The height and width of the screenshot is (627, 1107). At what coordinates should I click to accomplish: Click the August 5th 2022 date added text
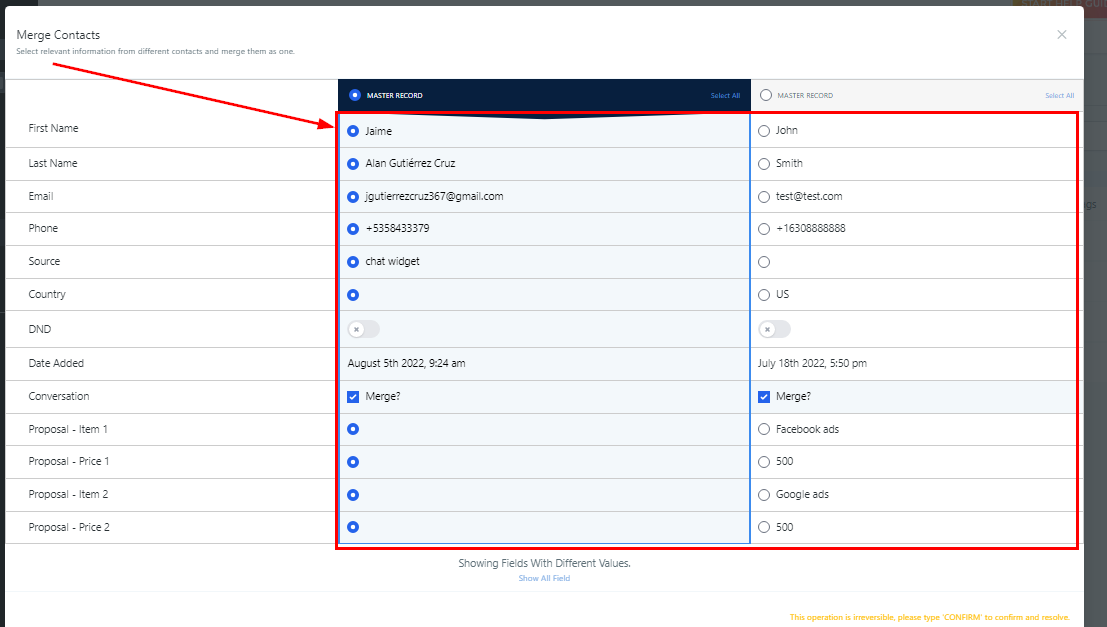(406, 363)
